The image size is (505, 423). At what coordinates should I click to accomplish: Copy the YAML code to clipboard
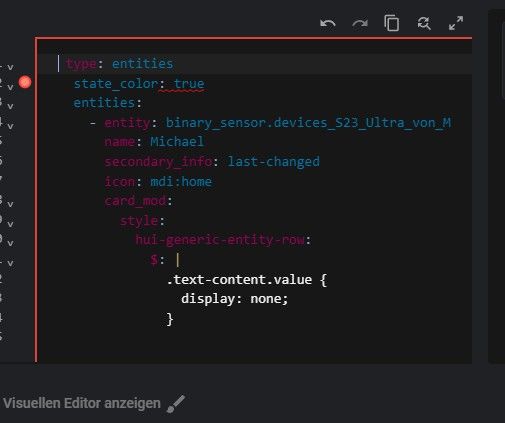[x=392, y=23]
